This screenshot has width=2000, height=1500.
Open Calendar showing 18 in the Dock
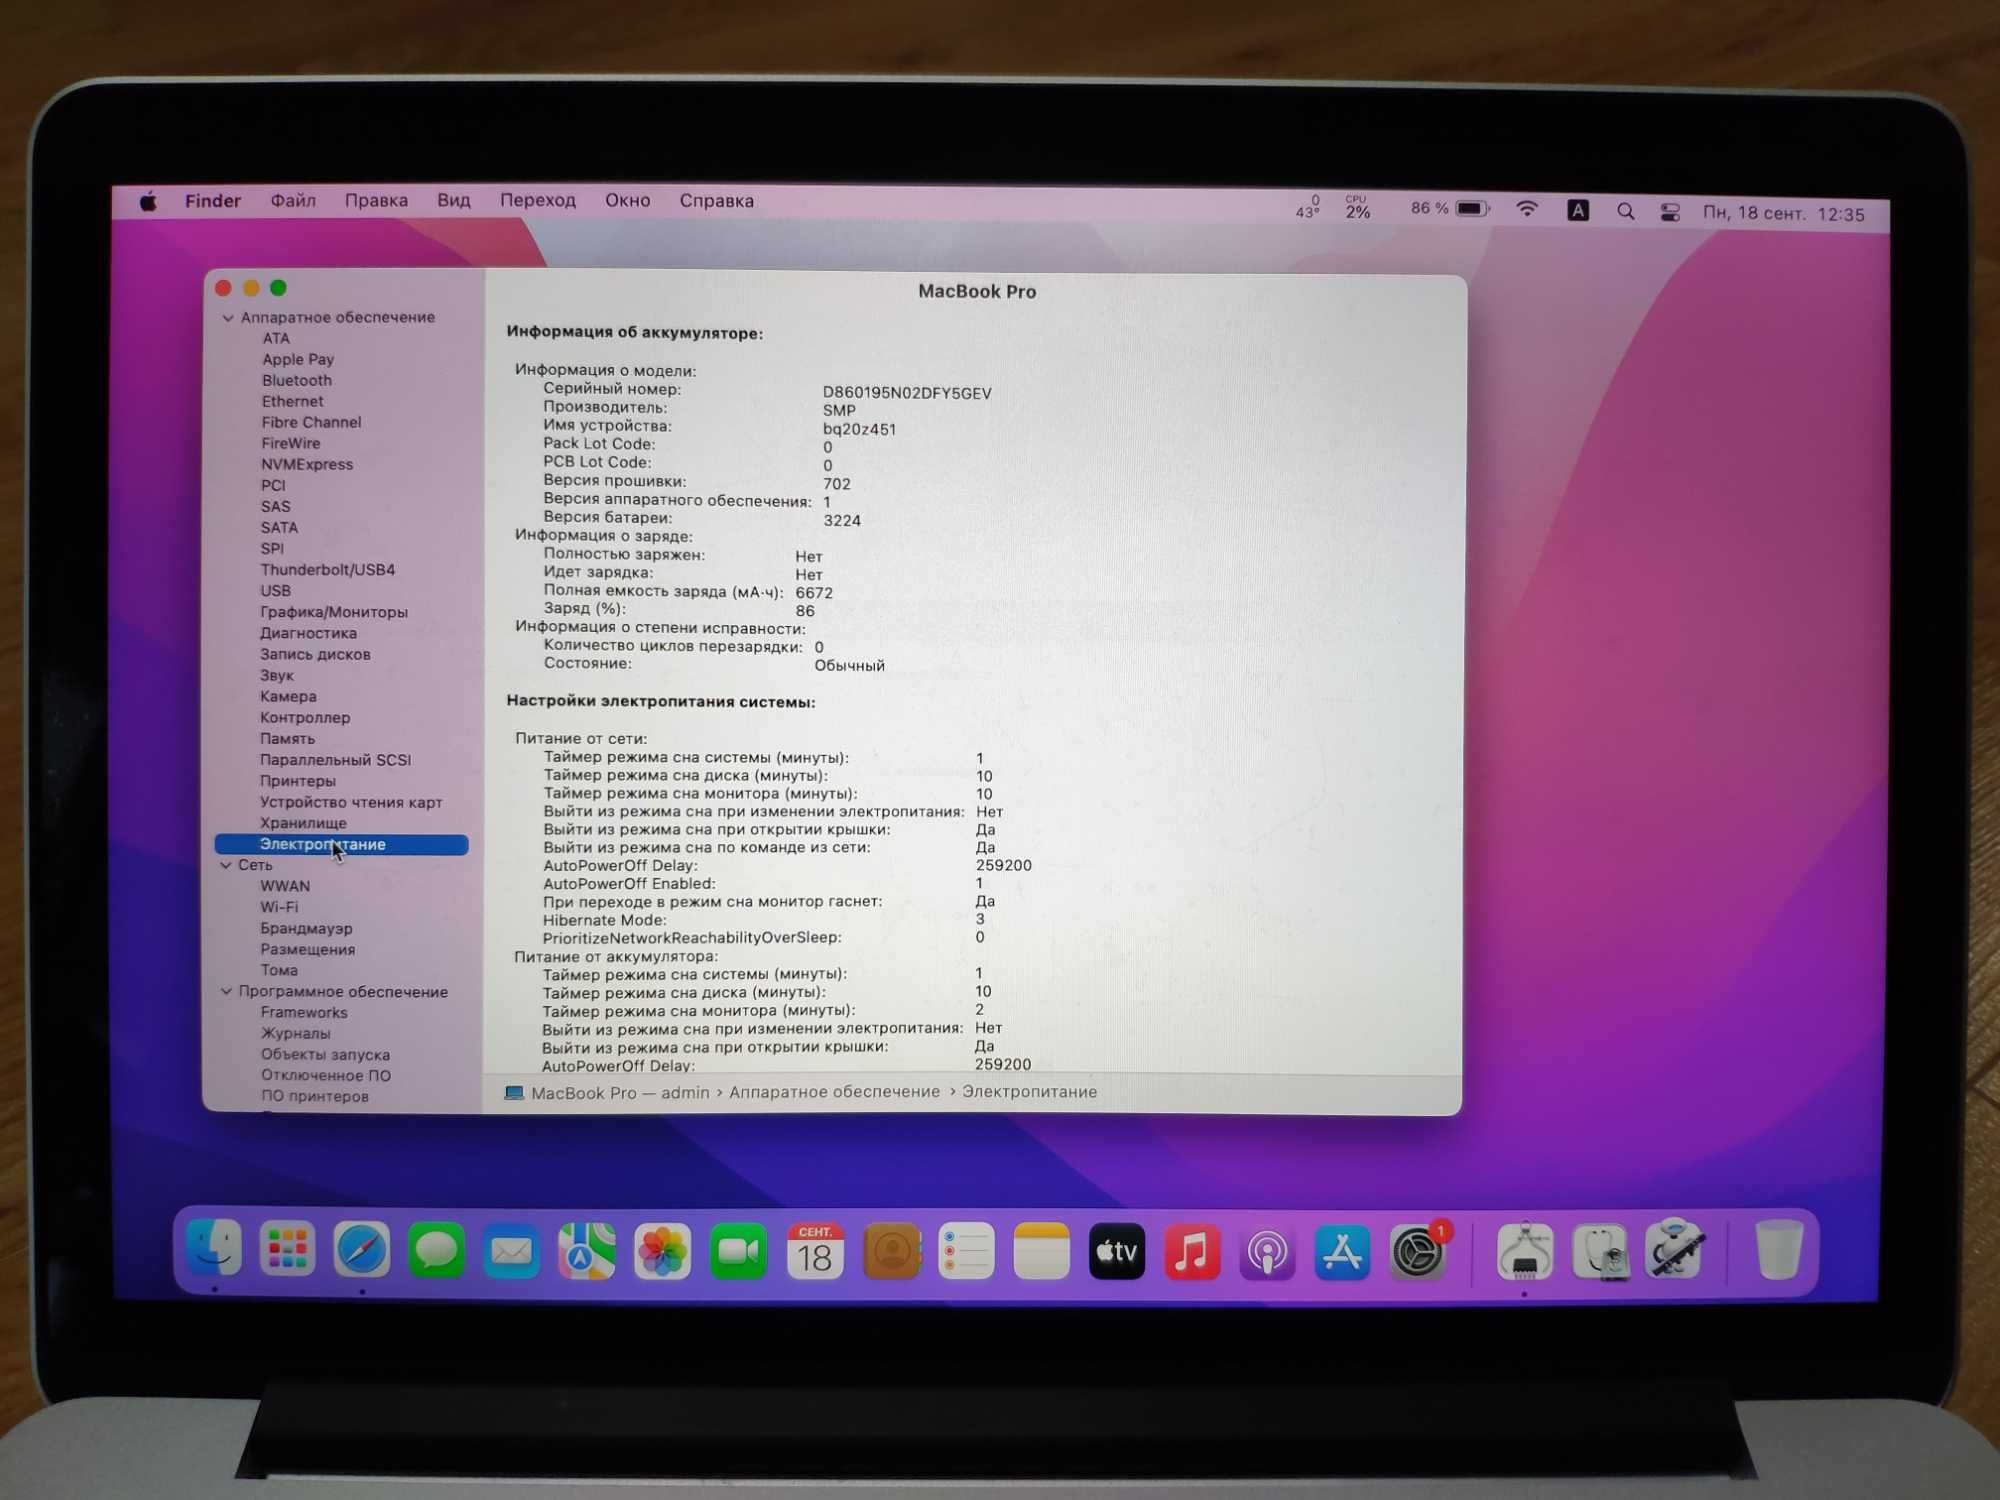point(815,1251)
